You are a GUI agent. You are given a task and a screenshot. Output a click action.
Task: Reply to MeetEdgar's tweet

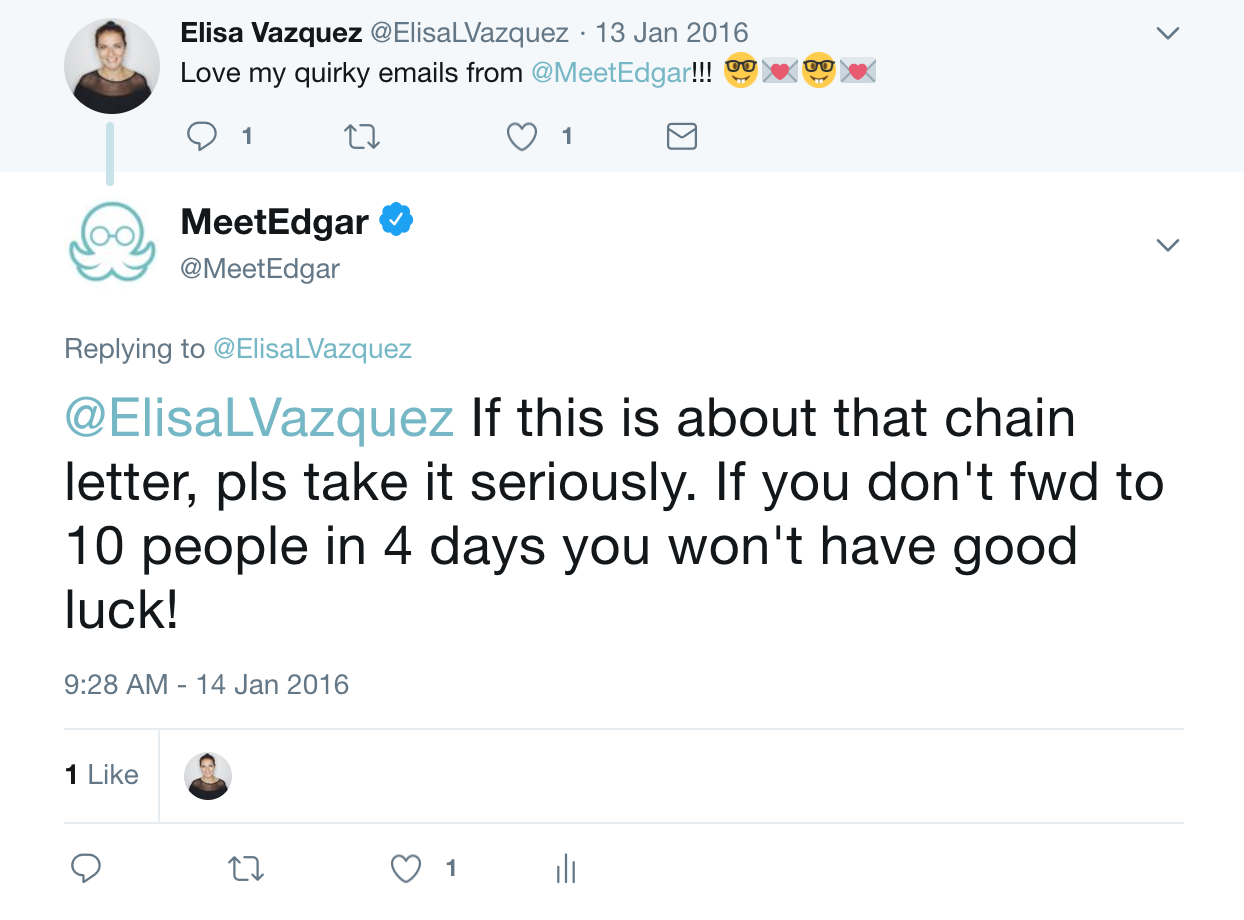tap(87, 868)
